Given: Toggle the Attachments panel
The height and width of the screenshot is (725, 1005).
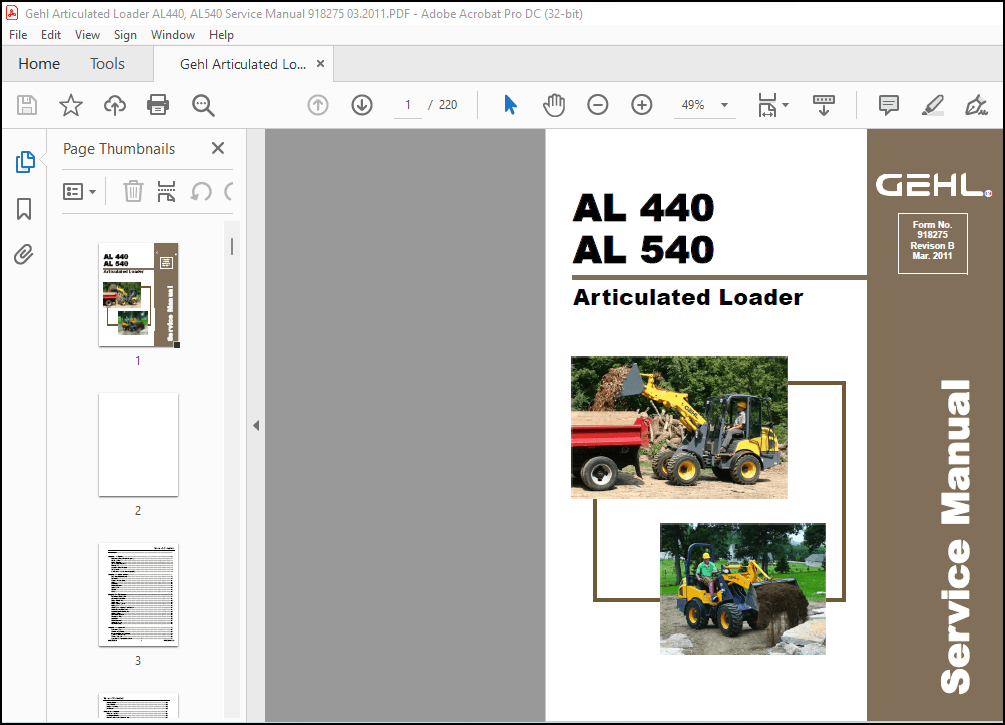Looking at the screenshot, I should click(24, 255).
